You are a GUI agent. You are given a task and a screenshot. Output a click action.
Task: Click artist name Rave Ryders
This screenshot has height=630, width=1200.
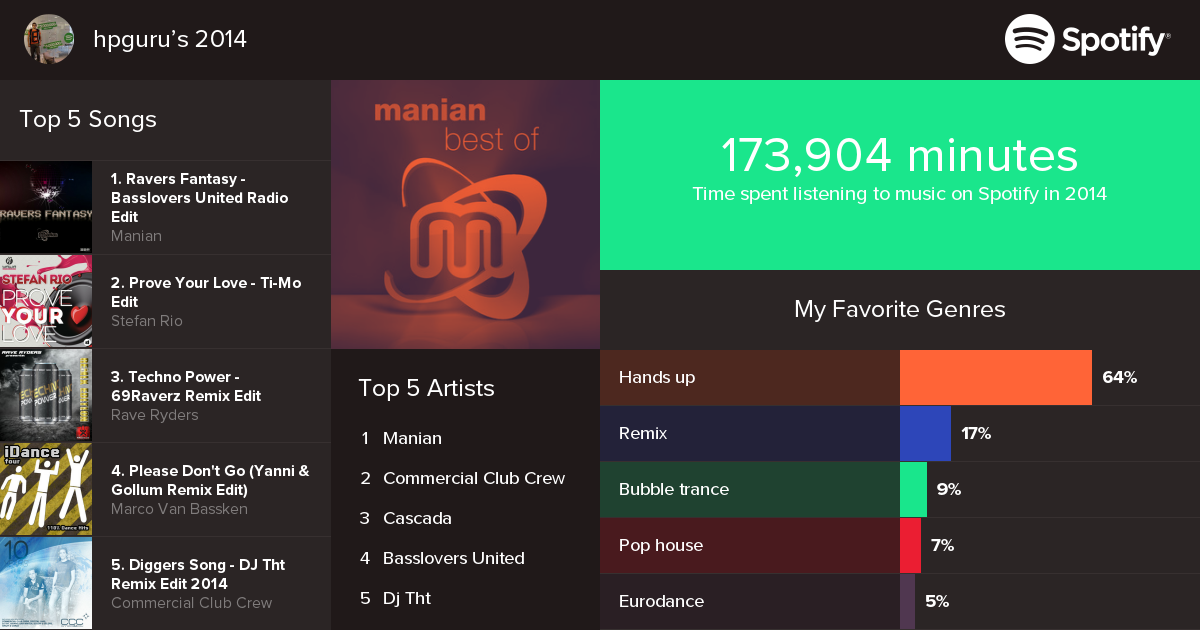point(155,415)
